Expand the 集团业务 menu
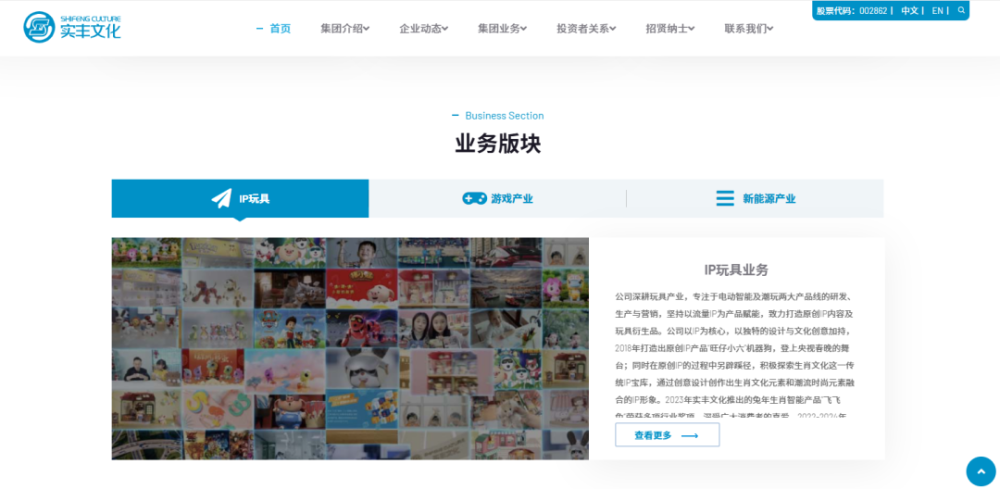Viewport: 1000px width, 489px height. coord(503,28)
